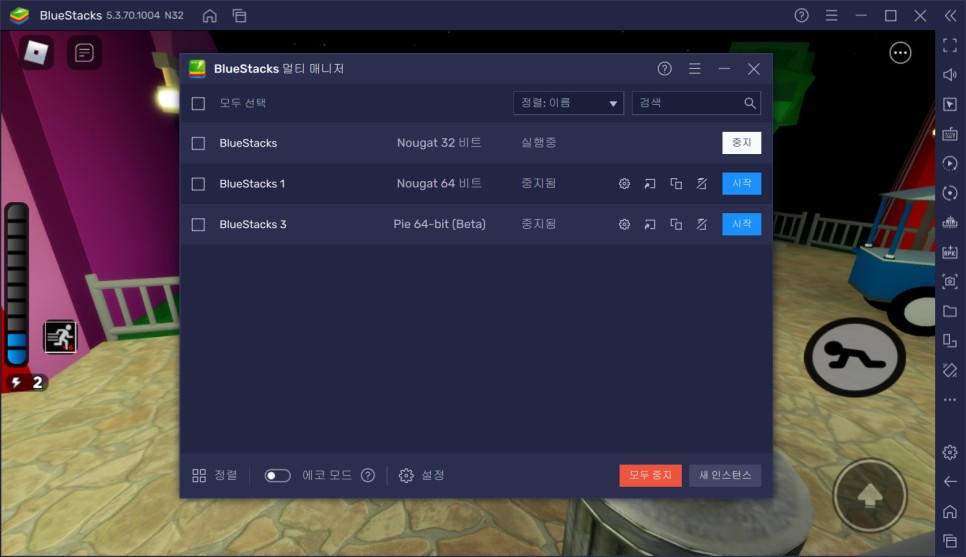The height and width of the screenshot is (557, 966).
Task: Open sidebar eco/erase diamond icon
Action: (x=950, y=370)
